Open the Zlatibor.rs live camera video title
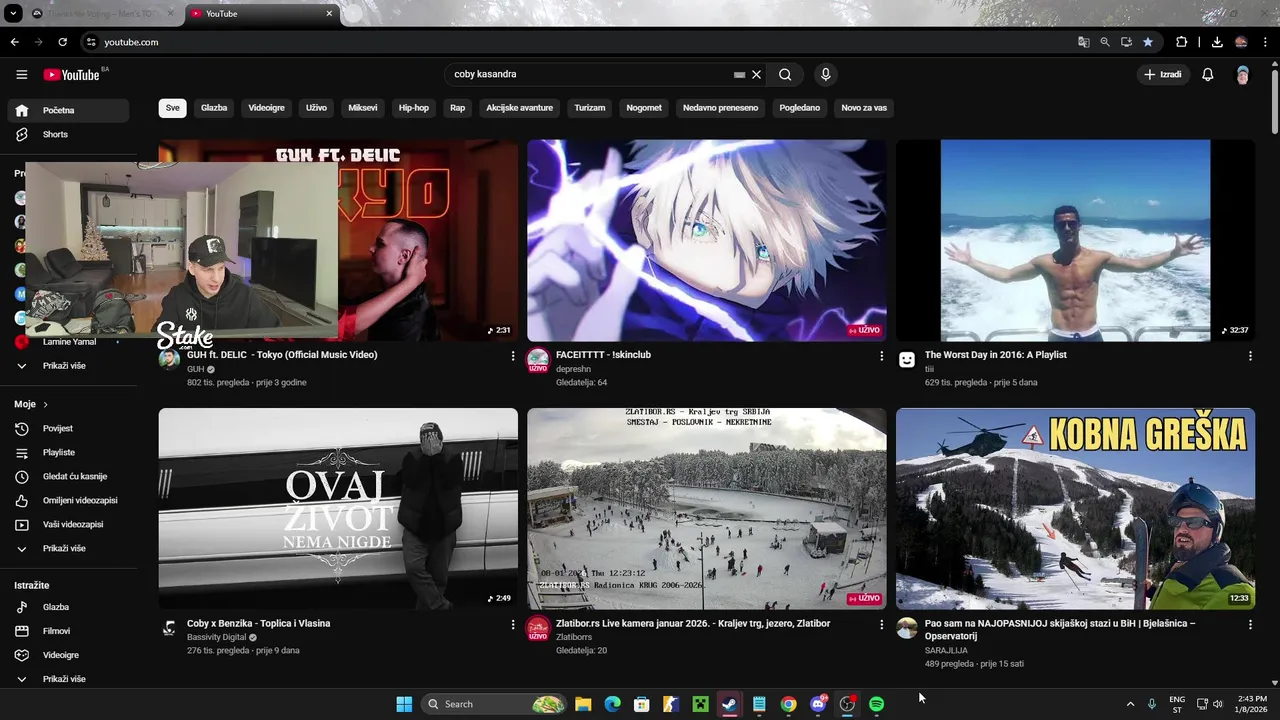This screenshot has width=1280, height=720. (693, 623)
